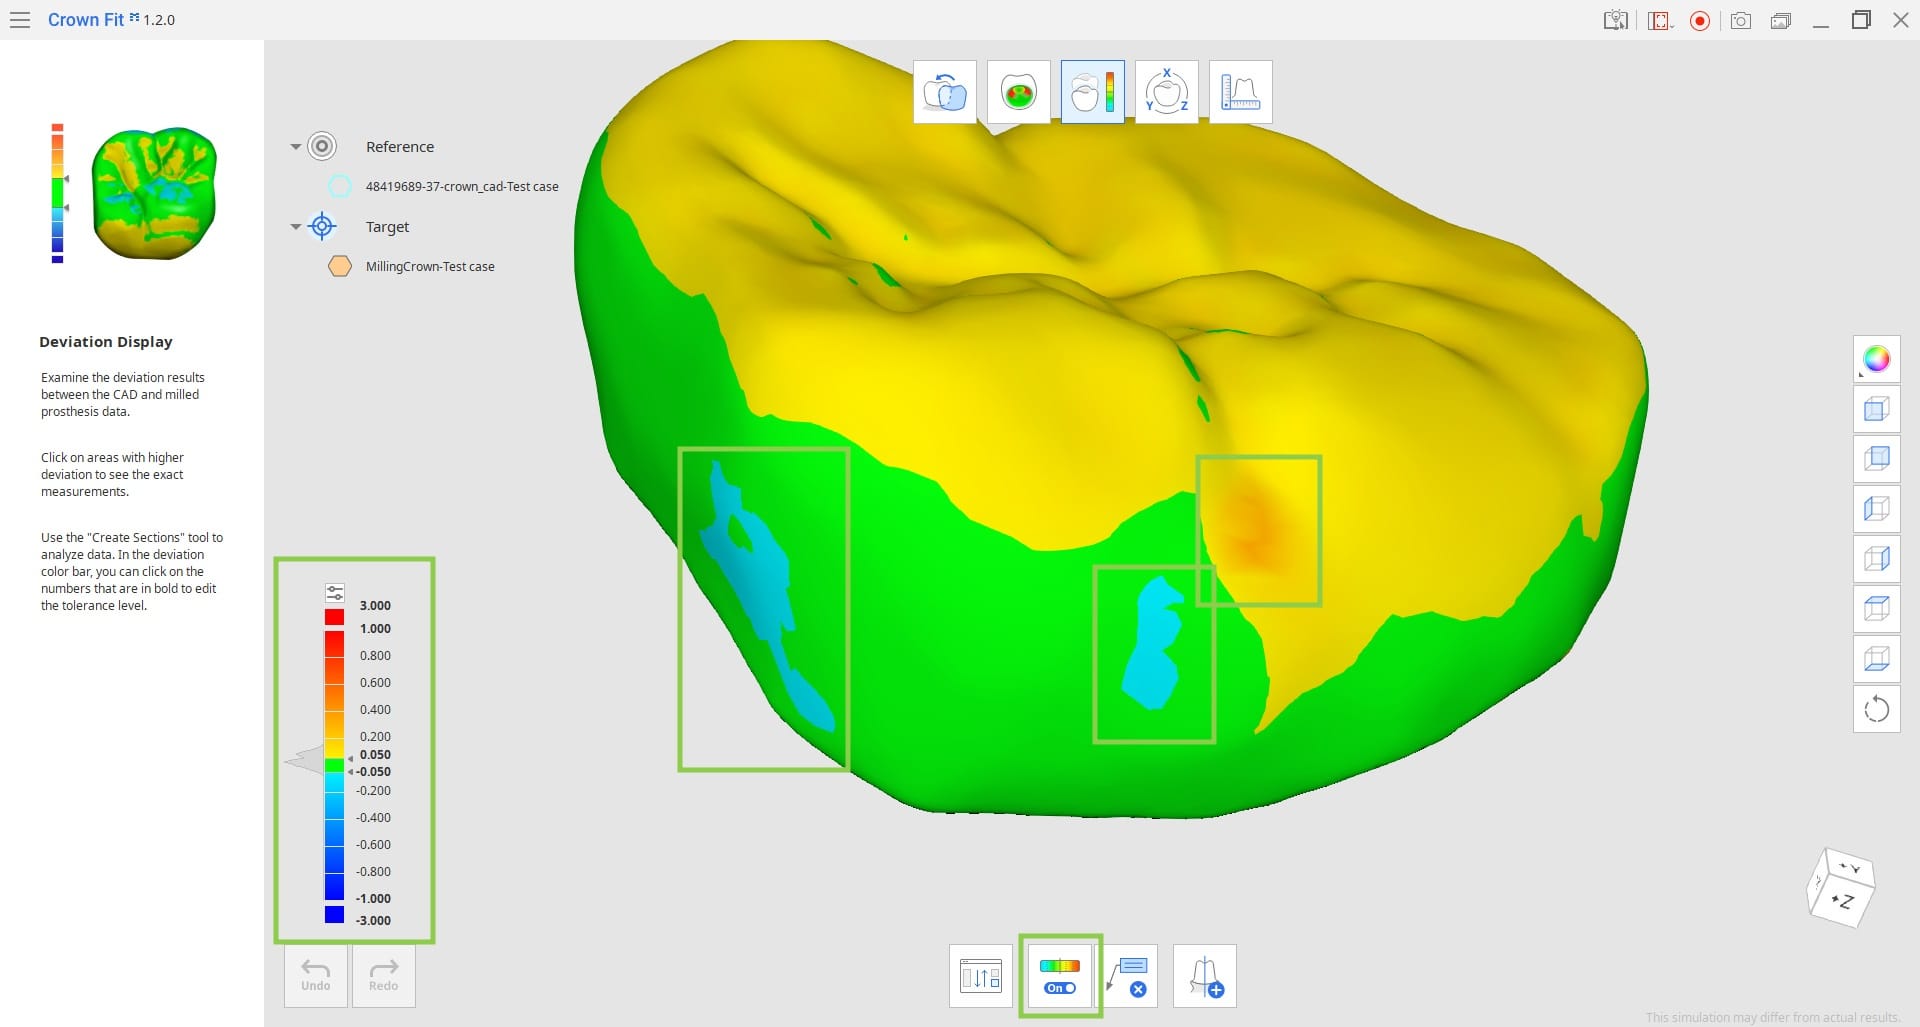This screenshot has height=1027, width=1920.
Task: Open the recording area dropdown arrow
Action: (1671, 25)
